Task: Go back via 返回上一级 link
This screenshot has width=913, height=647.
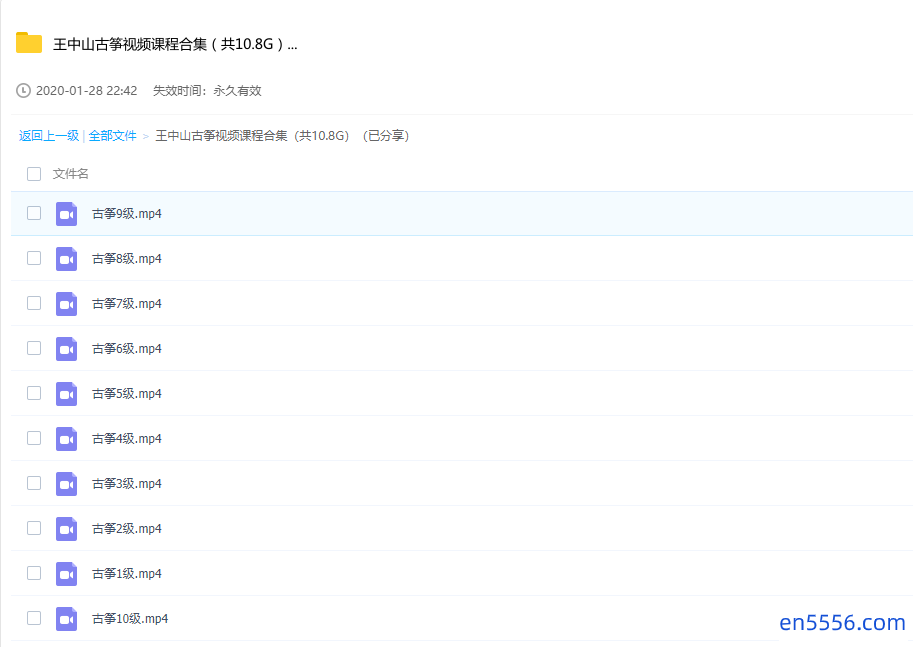Action: [x=49, y=136]
